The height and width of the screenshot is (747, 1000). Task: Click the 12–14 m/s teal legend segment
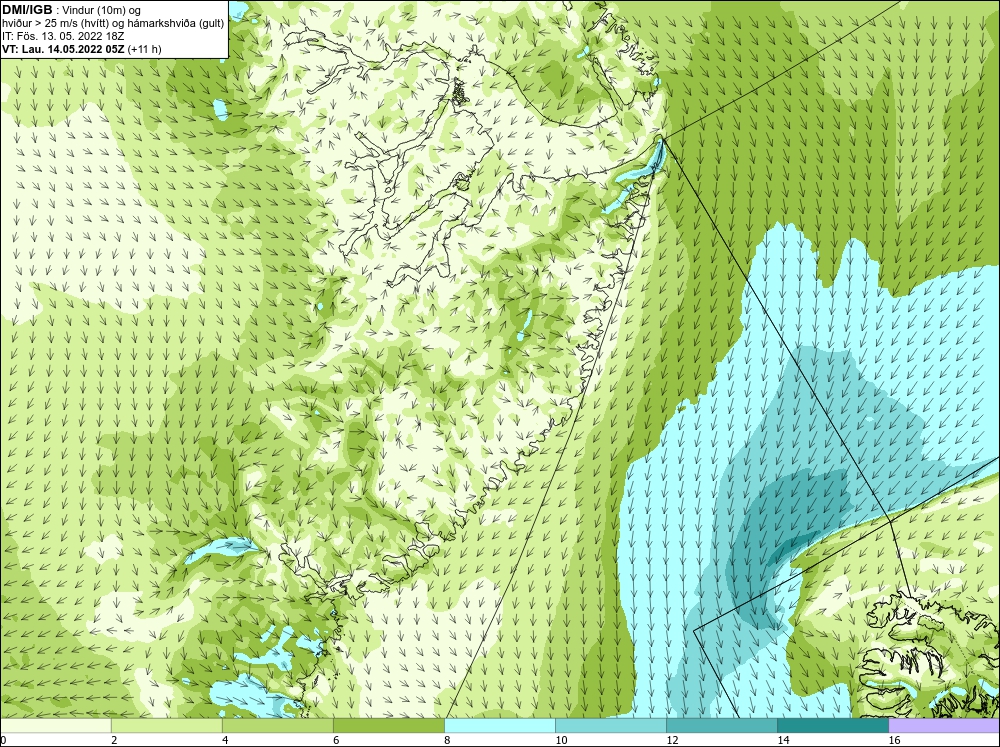[721, 725]
